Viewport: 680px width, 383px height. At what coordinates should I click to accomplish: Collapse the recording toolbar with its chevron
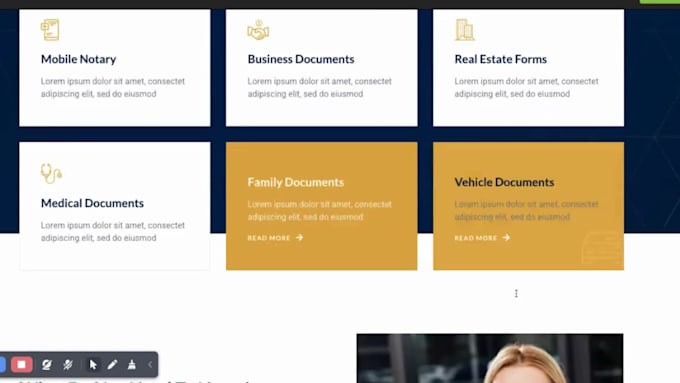point(150,365)
